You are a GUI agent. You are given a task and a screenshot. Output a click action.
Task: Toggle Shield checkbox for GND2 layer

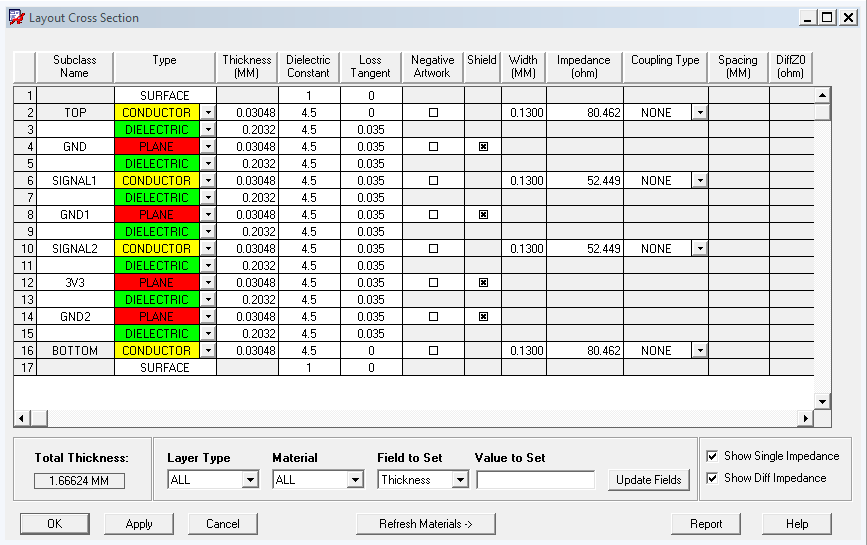click(x=483, y=317)
